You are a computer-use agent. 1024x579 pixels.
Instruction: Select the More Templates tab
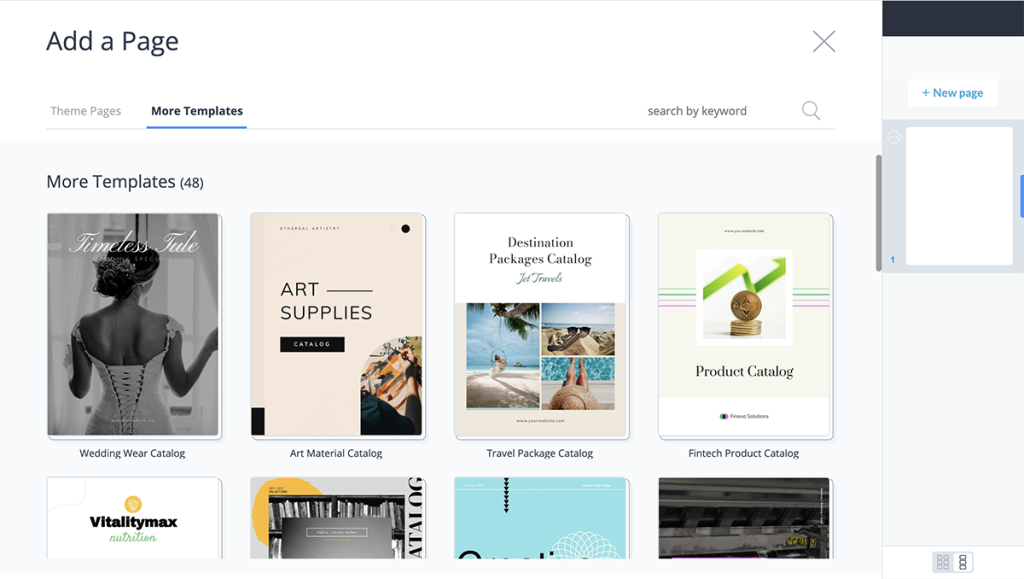[x=196, y=111]
